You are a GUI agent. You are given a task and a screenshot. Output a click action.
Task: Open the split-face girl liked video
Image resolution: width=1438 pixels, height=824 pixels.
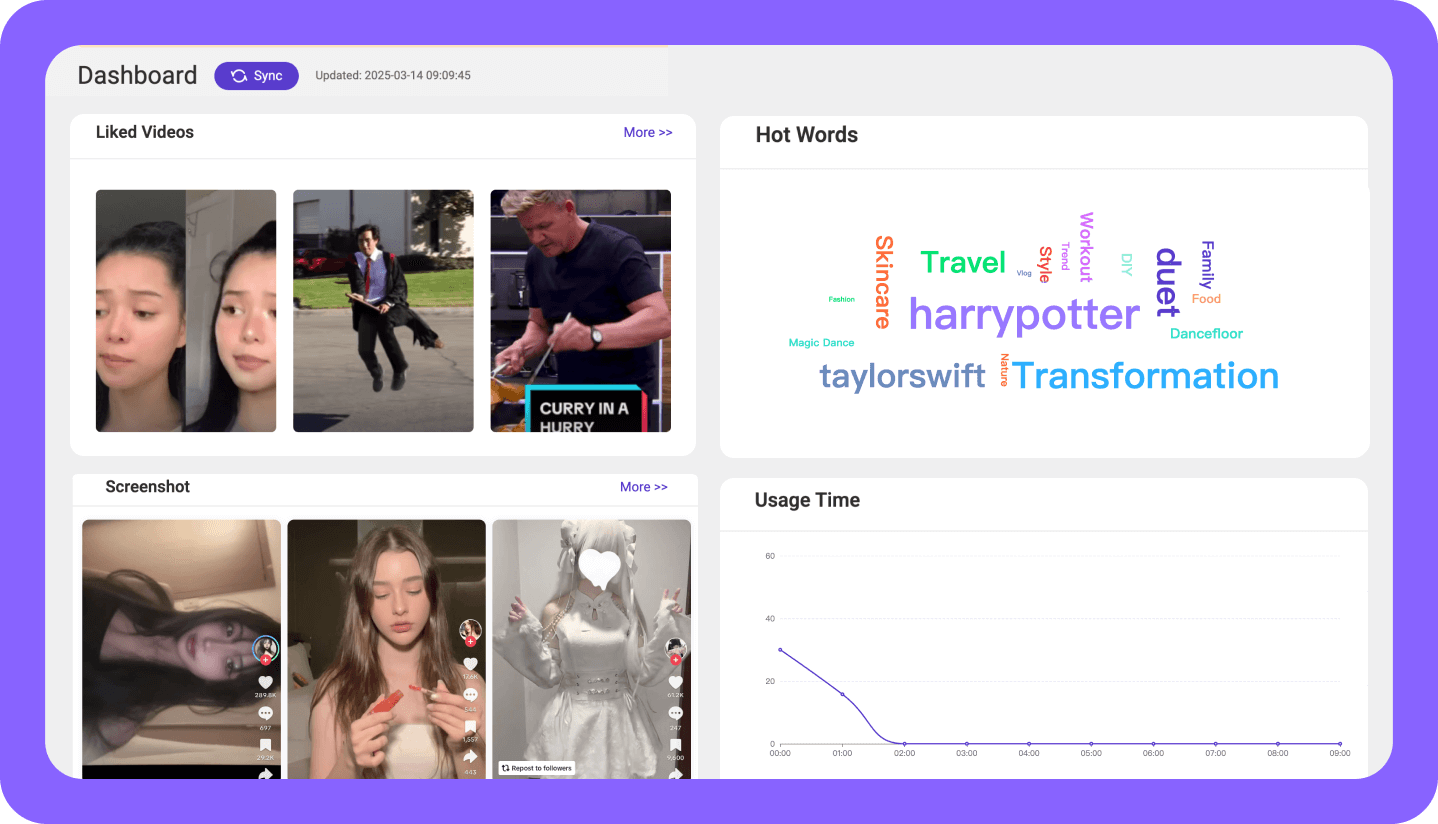186,311
